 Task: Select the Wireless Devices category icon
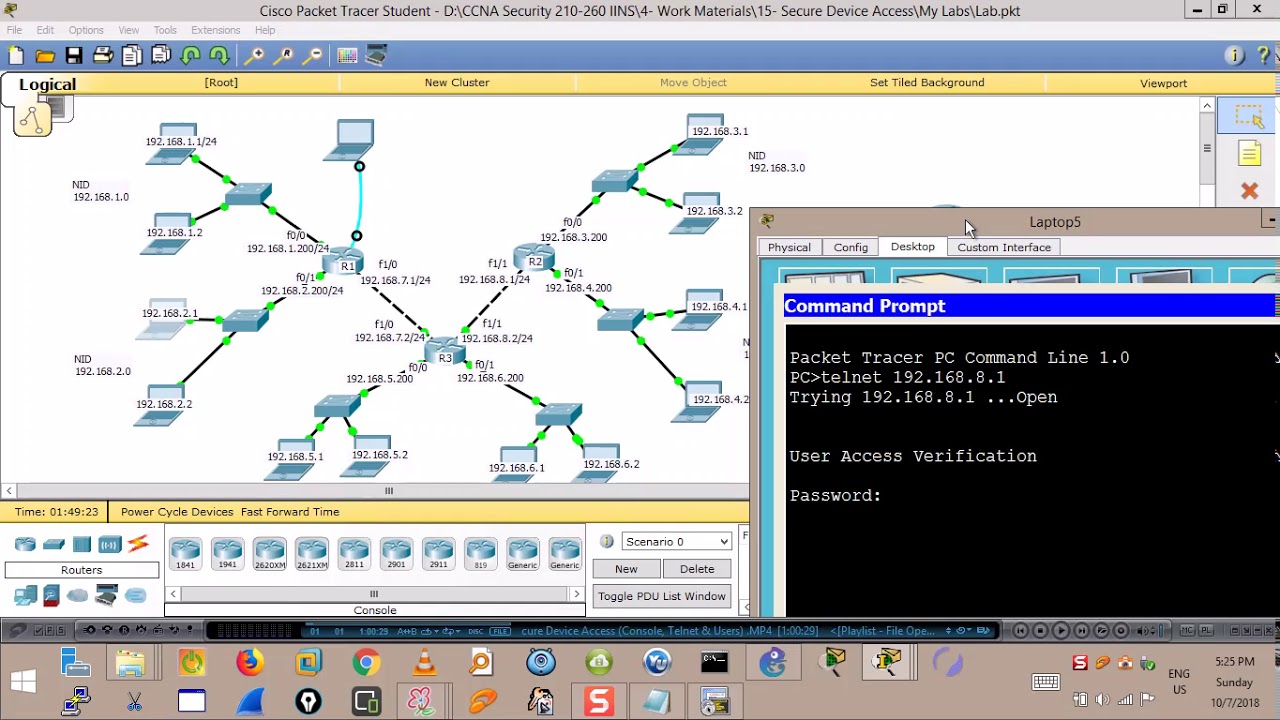click(x=110, y=544)
